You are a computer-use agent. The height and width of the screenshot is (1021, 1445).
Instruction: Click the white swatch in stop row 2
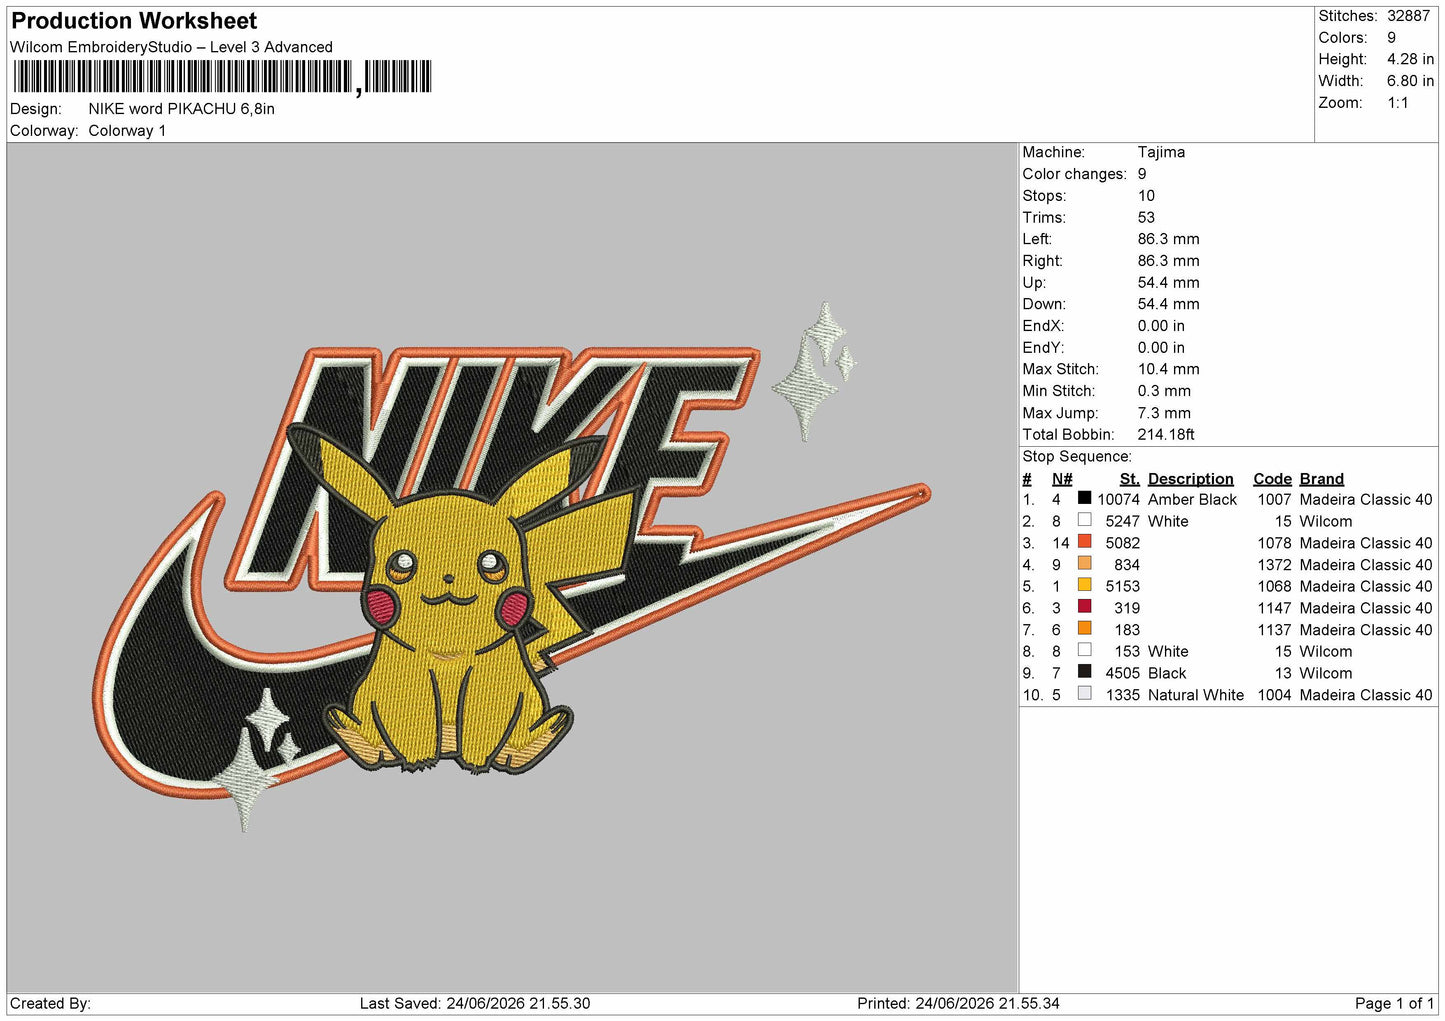point(1084,520)
